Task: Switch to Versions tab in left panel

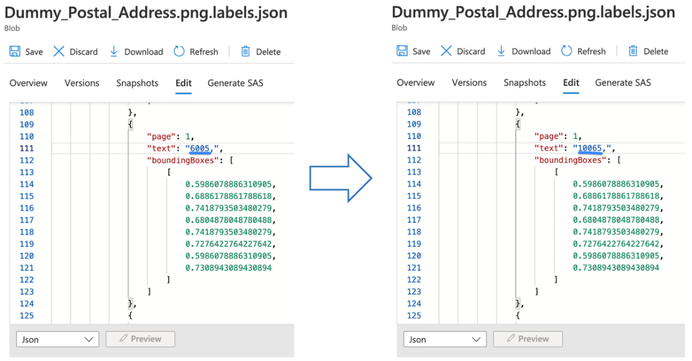Action: [x=82, y=83]
